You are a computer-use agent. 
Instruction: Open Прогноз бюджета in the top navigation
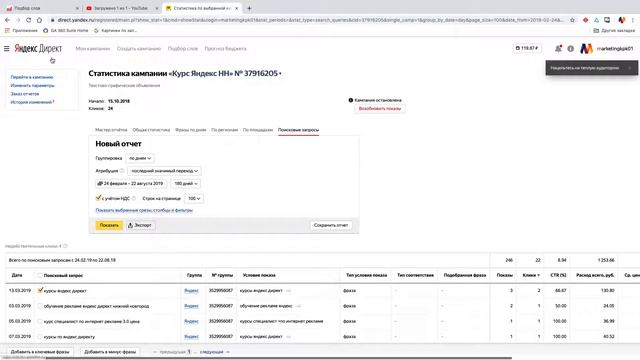tap(225, 49)
